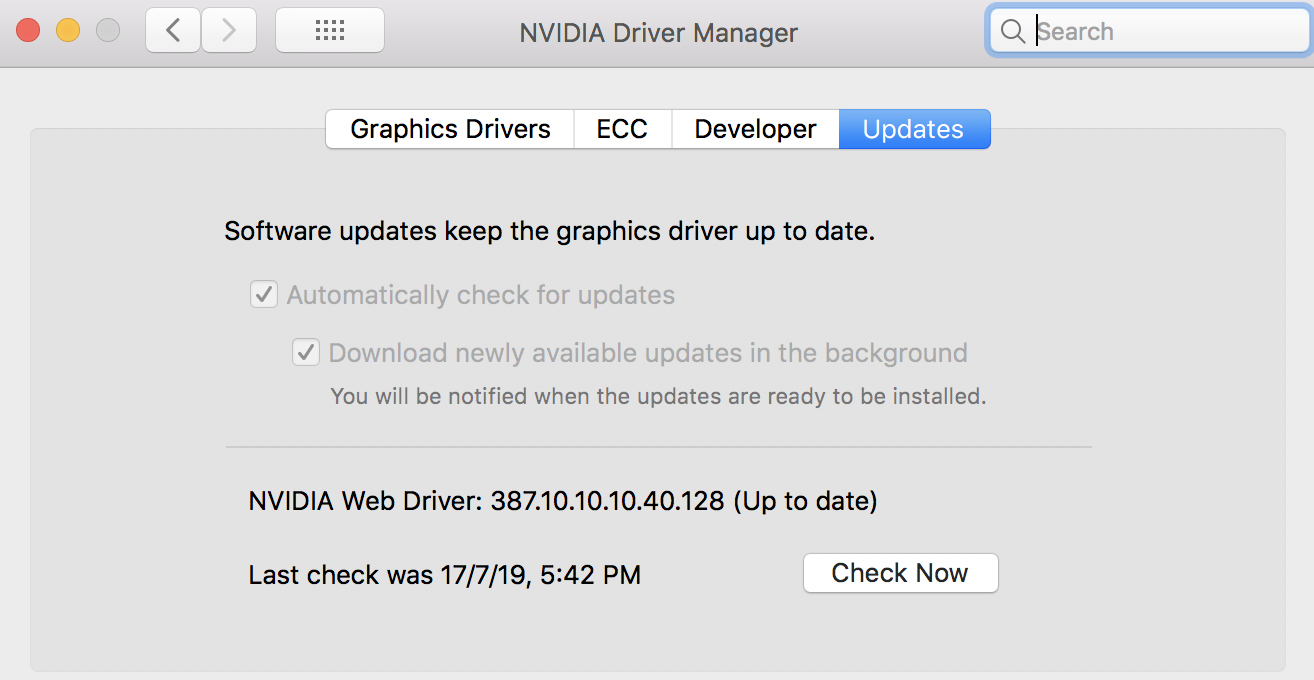Click Download newly available updates label text
This screenshot has width=1314, height=680.
pyautogui.click(x=648, y=353)
